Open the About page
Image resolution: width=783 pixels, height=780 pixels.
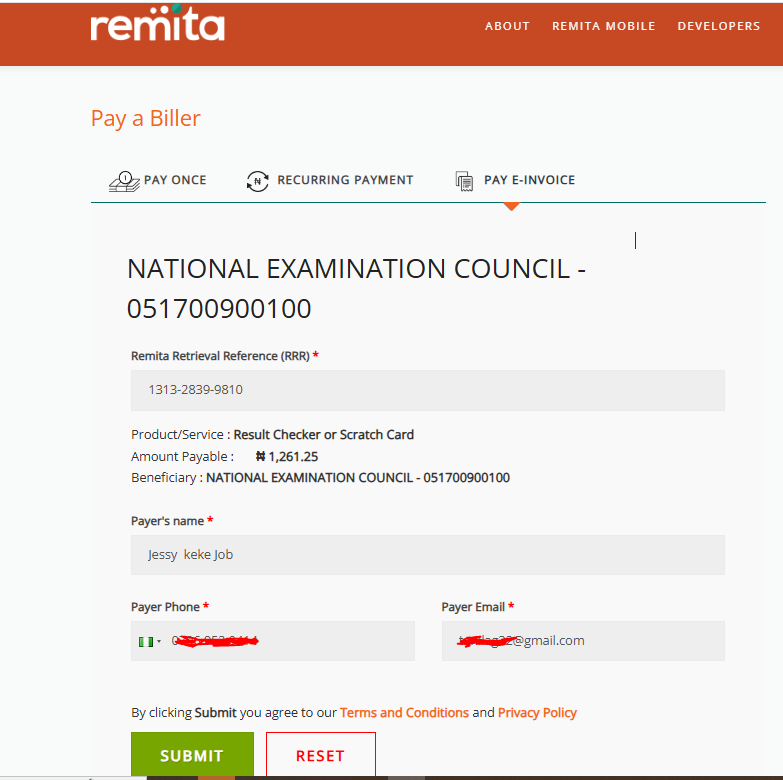pyautogui.click(x=507, y=26)
